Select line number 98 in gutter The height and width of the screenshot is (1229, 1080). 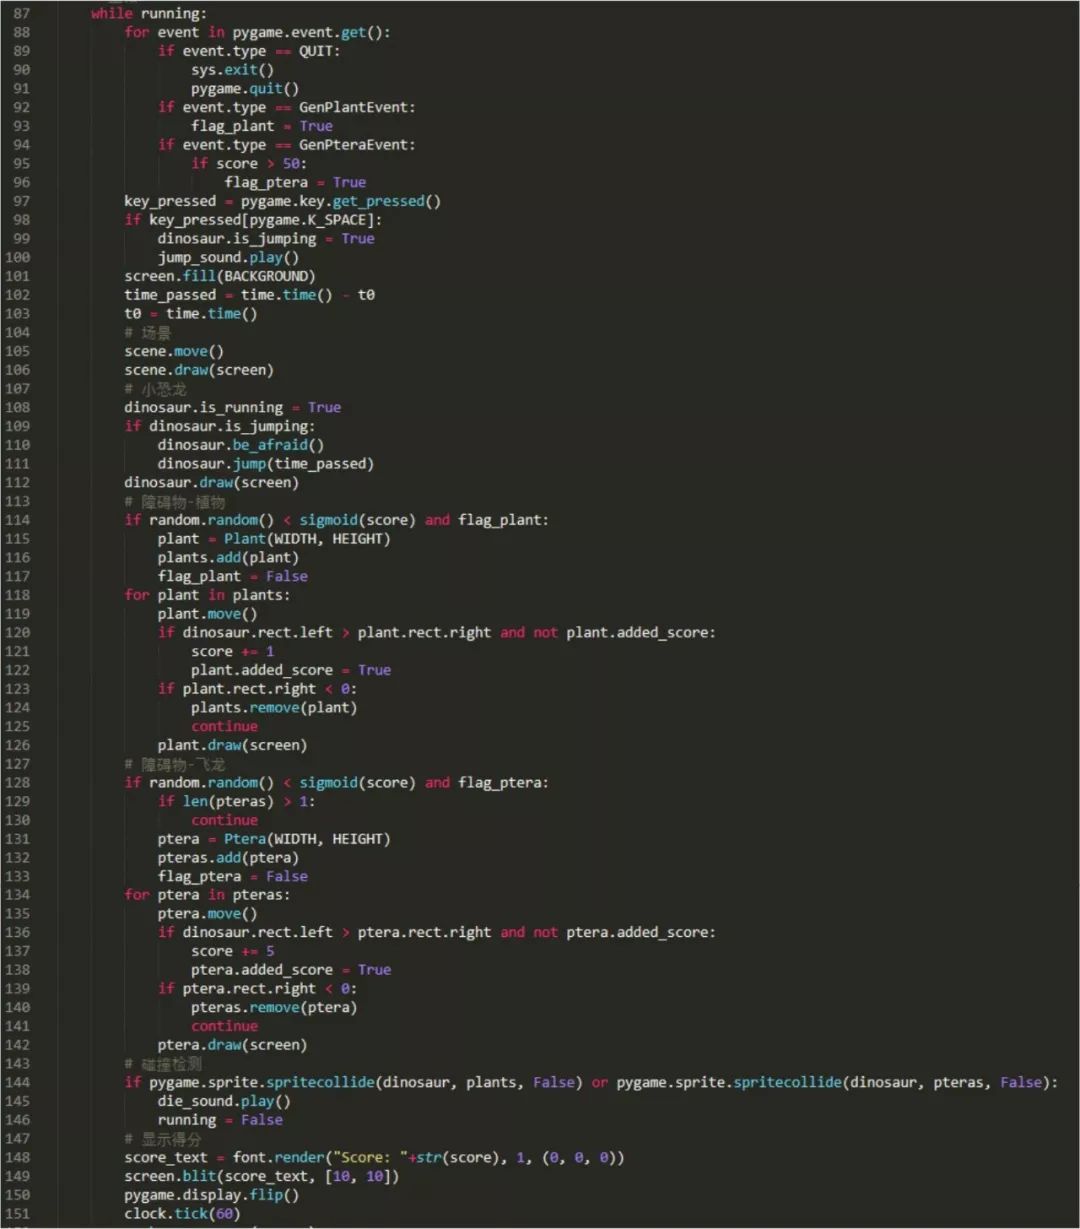pos(21,220)
